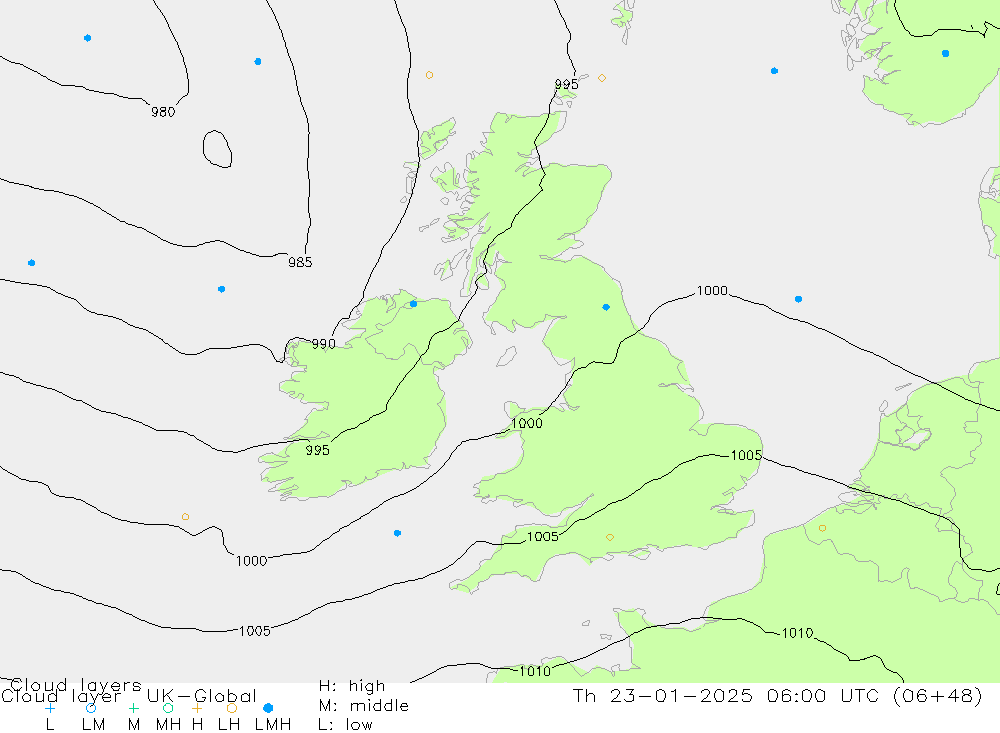Viewport: 1000px width, 733px height.
Task: Select LMH marker above the closed oval isobar
Action: point(258,62)
